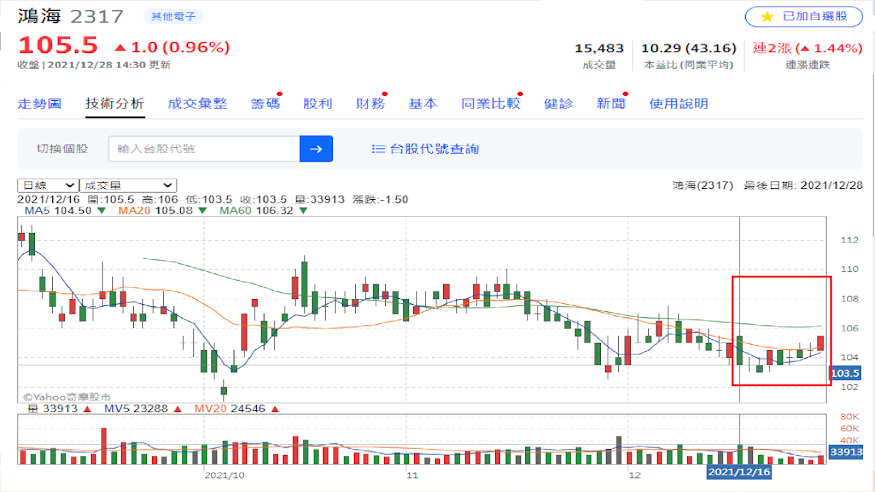Open the 使用說明 tab
This screenshot has height=492, width=875.
click(679, 104)
